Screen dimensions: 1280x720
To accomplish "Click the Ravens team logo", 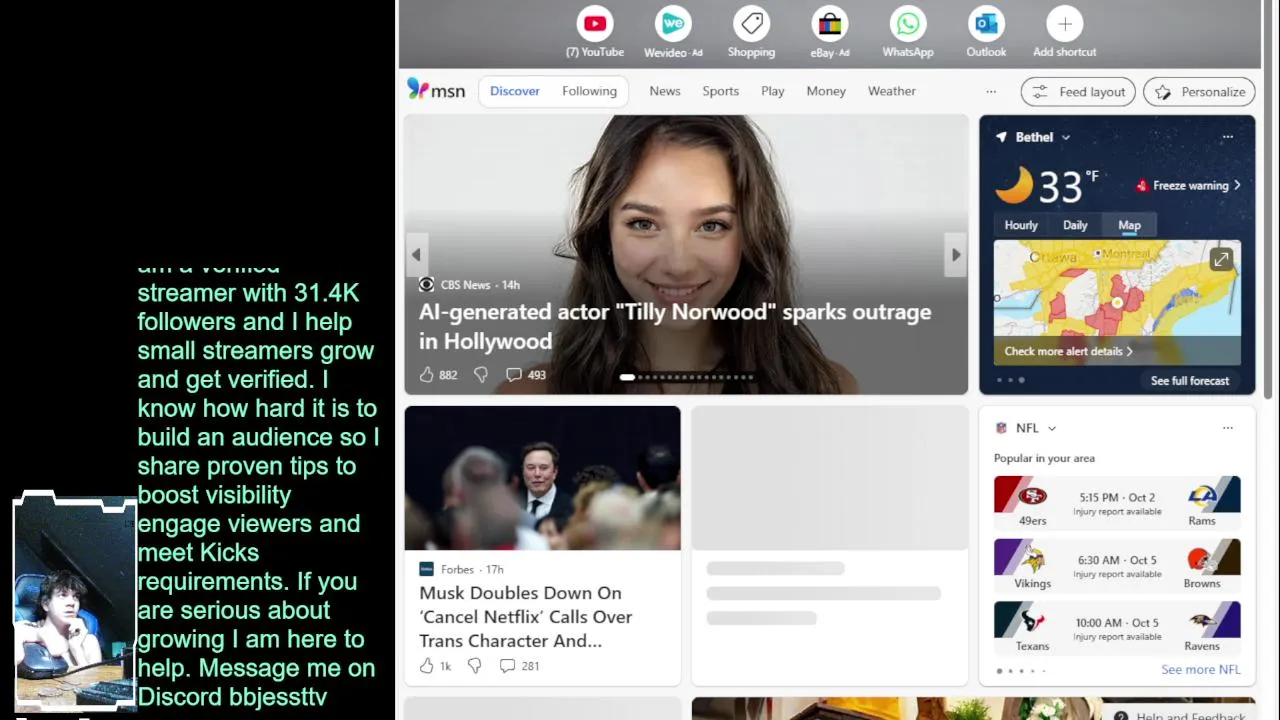I will click(x=1201, y=621).
